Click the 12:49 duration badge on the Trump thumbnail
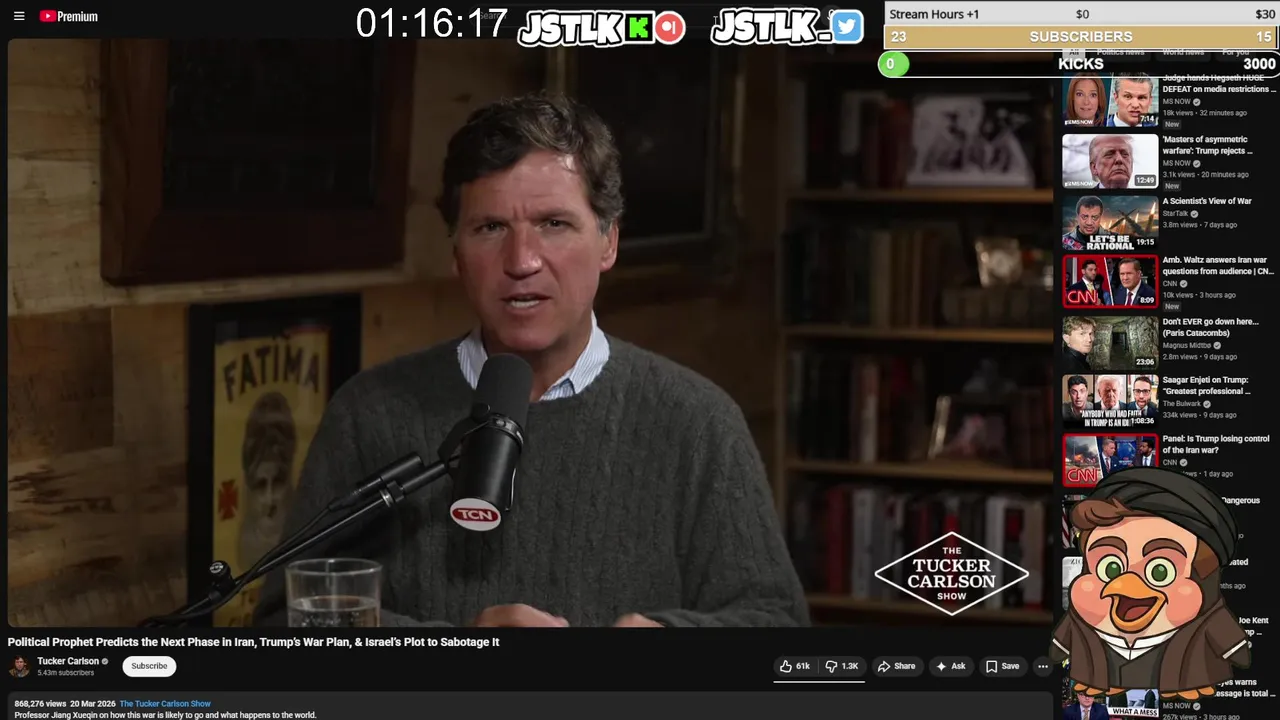The height and width of the screenshot is (720, 1280). (x=1145, y=181)
